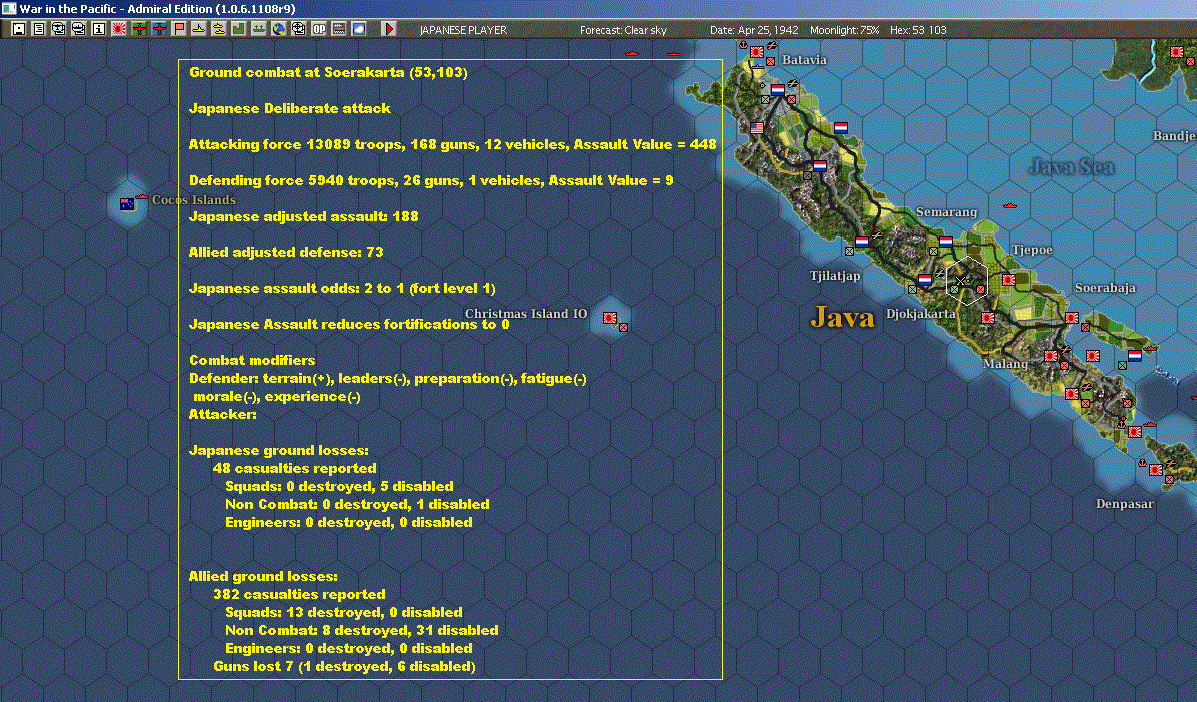Click the red play arrow end-turn icon
This screenshot has width=1197, height=702.
pyautogui.click(x=389, y=29)
